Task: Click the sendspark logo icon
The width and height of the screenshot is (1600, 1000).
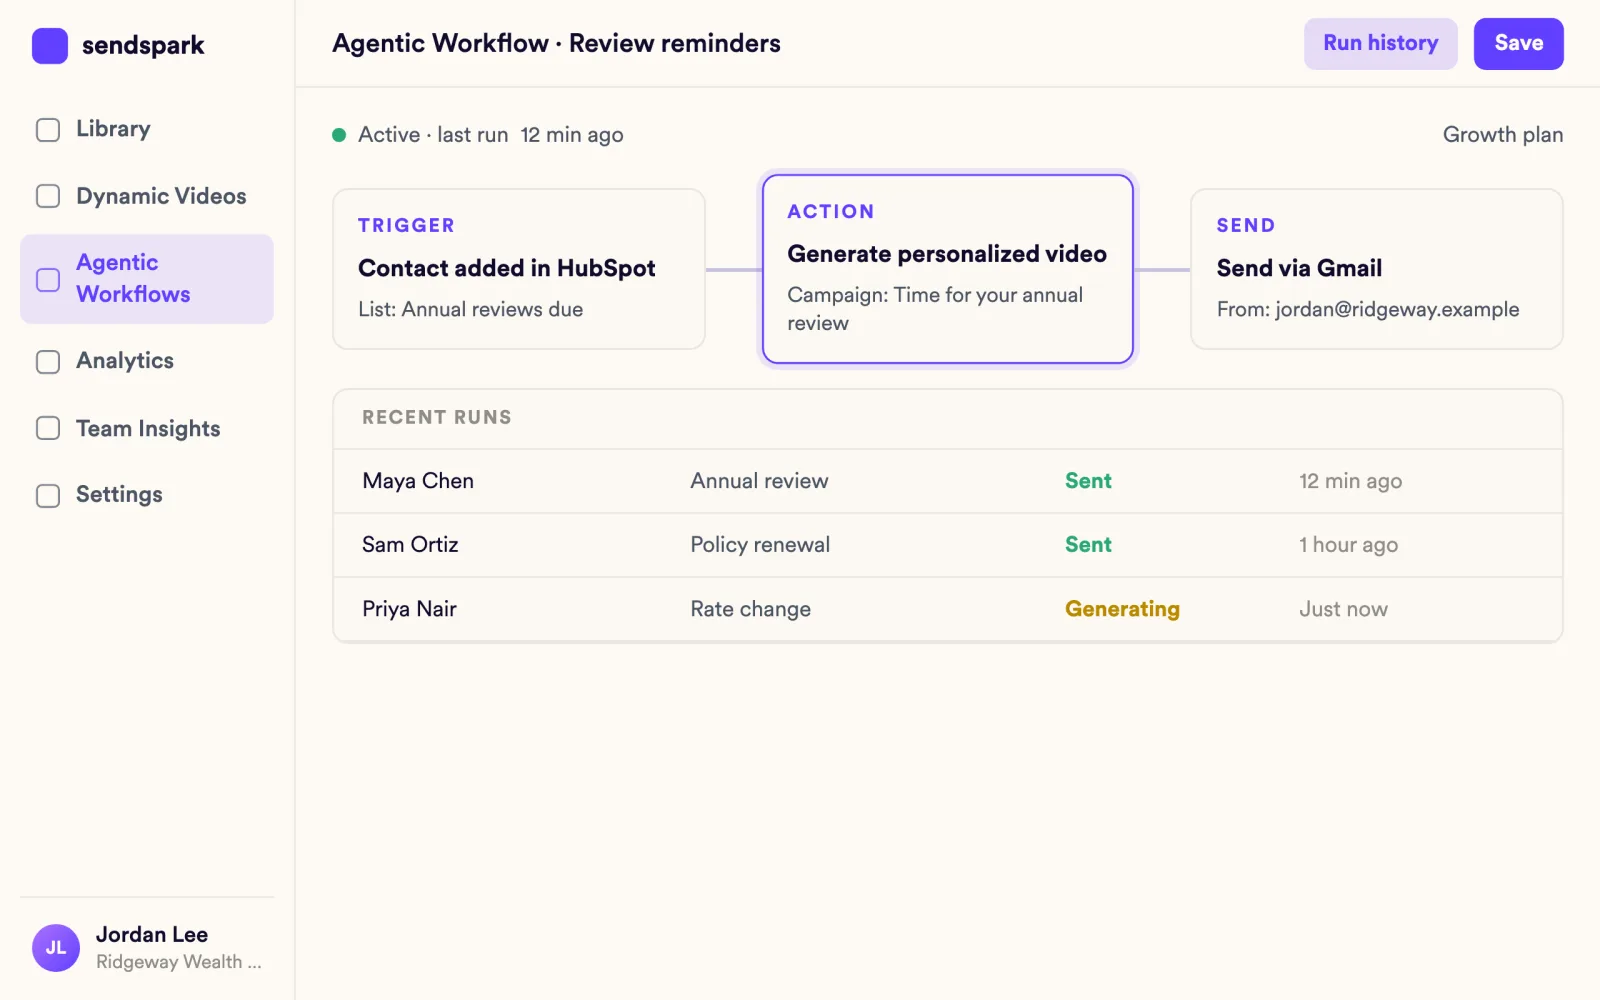Action: [x=50, y=46]
